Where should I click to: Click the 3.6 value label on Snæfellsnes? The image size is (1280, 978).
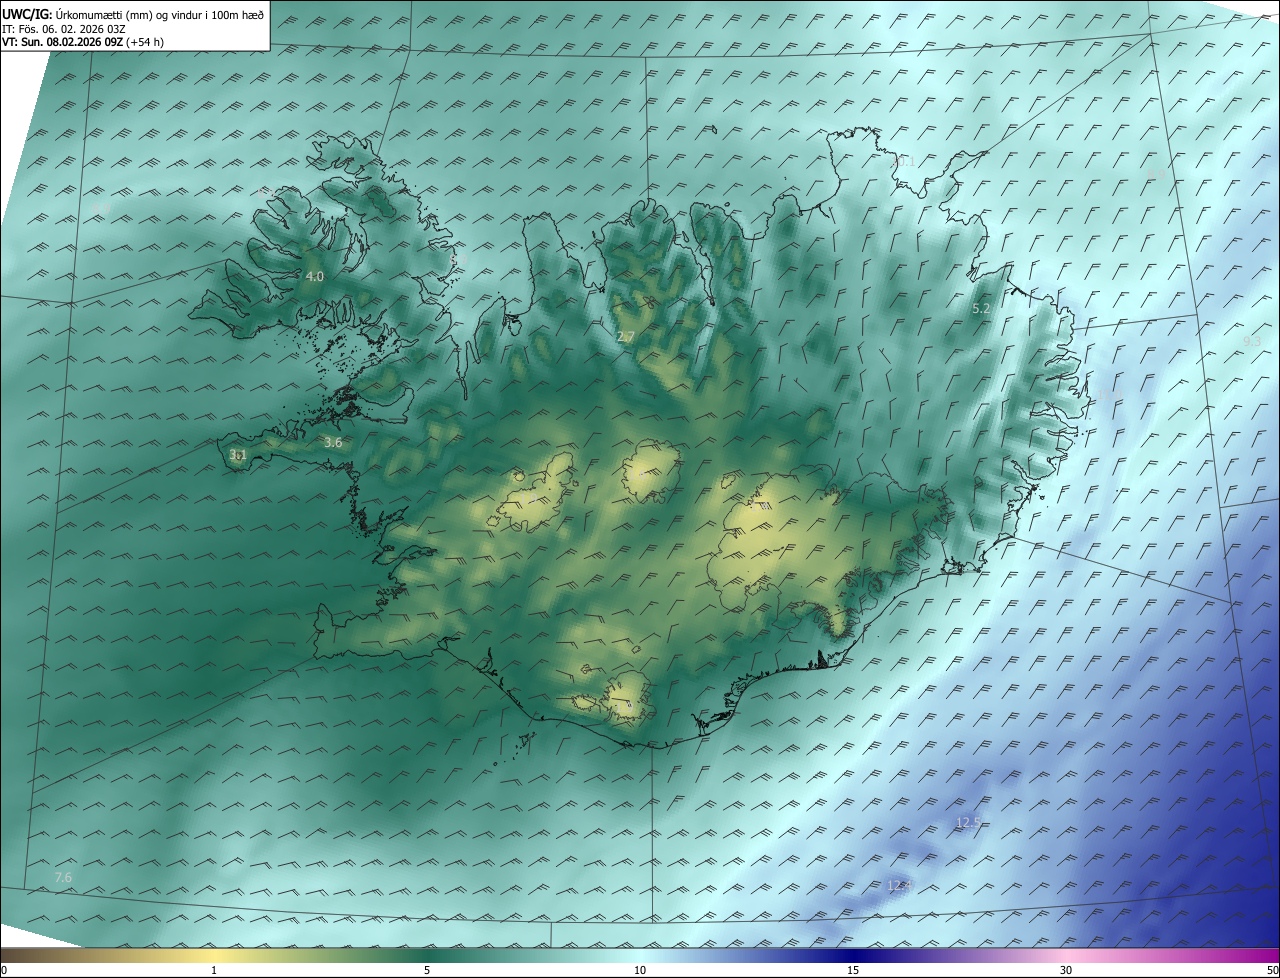click(x=334, y=442)
